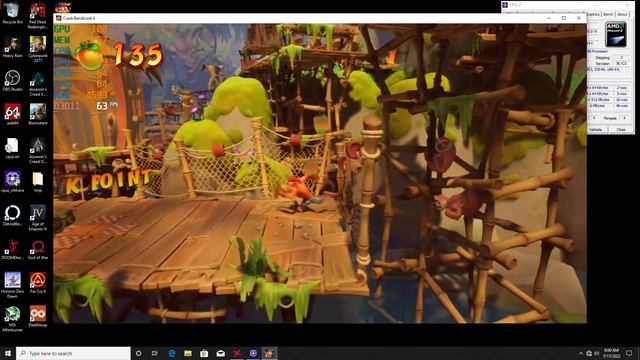Launch the Biomutant desktop shortcut
The width and height of the screenshot is (640, 360).
[x=38, y=114]
